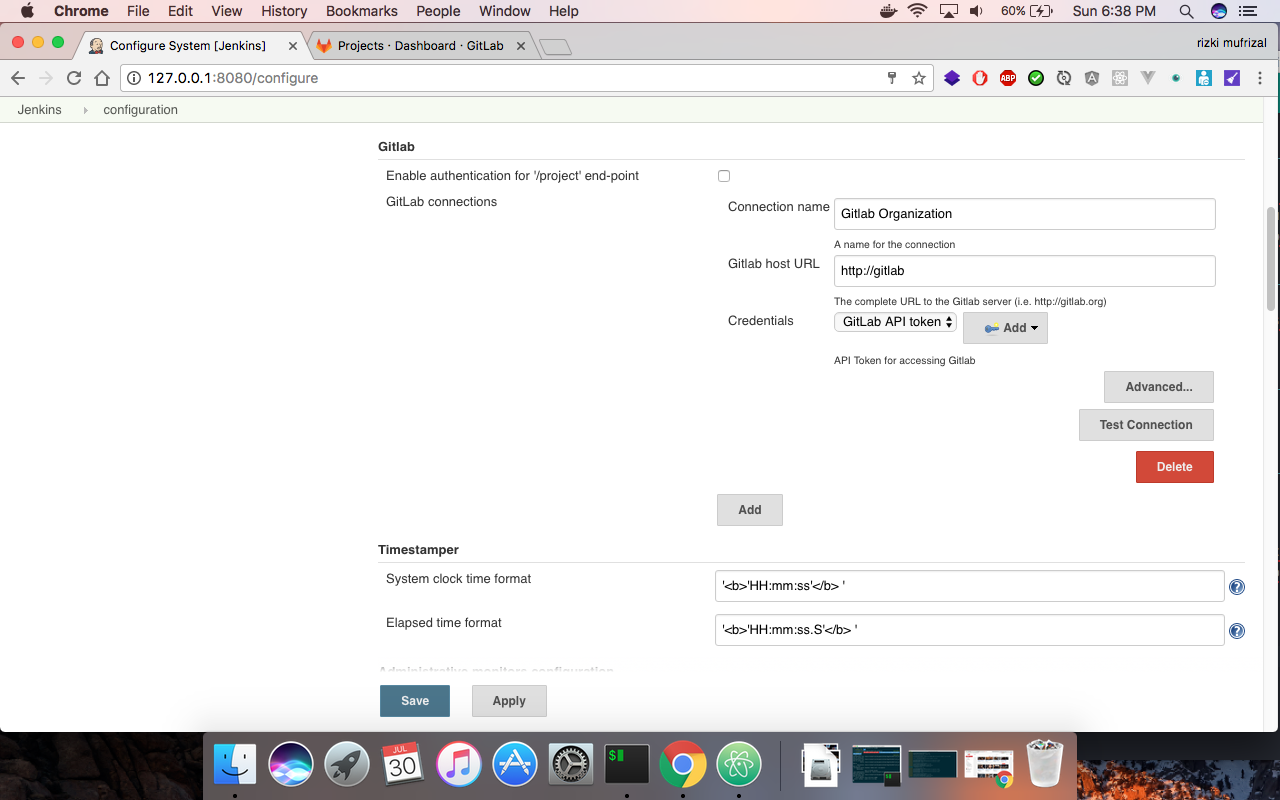This screenshot has height=800, width=1280.
Task: Open the Chrome File menu
Action: click(138, 11)
